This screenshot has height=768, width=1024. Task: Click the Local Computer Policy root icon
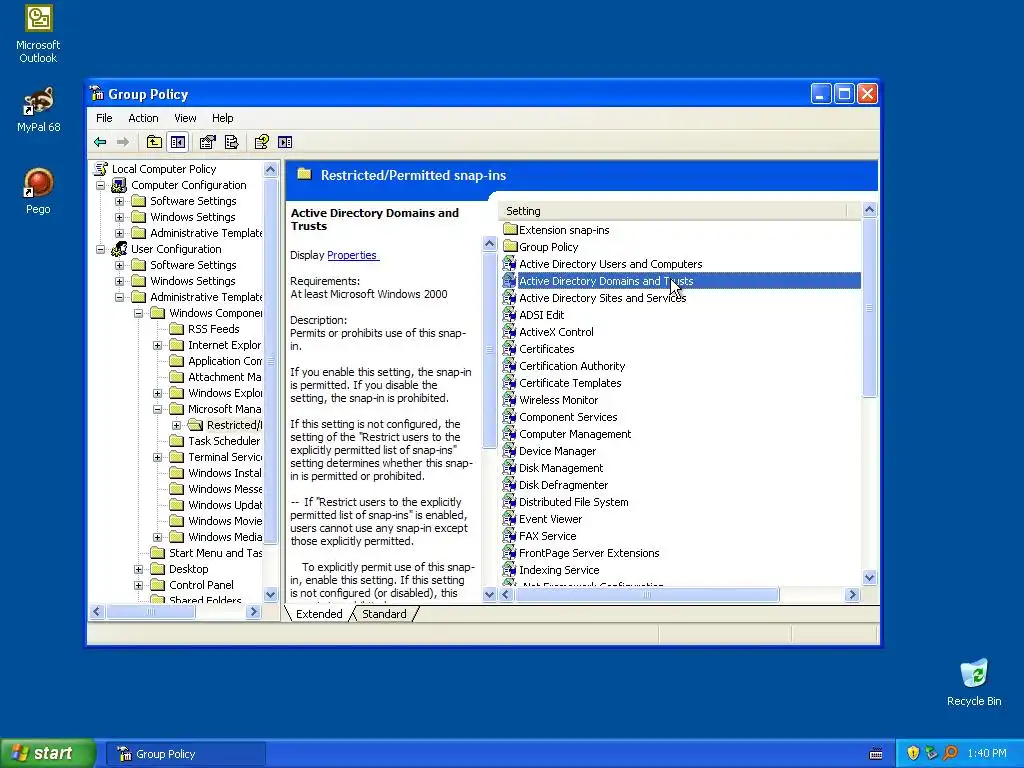pyautogui.click(x=101, y=168)
